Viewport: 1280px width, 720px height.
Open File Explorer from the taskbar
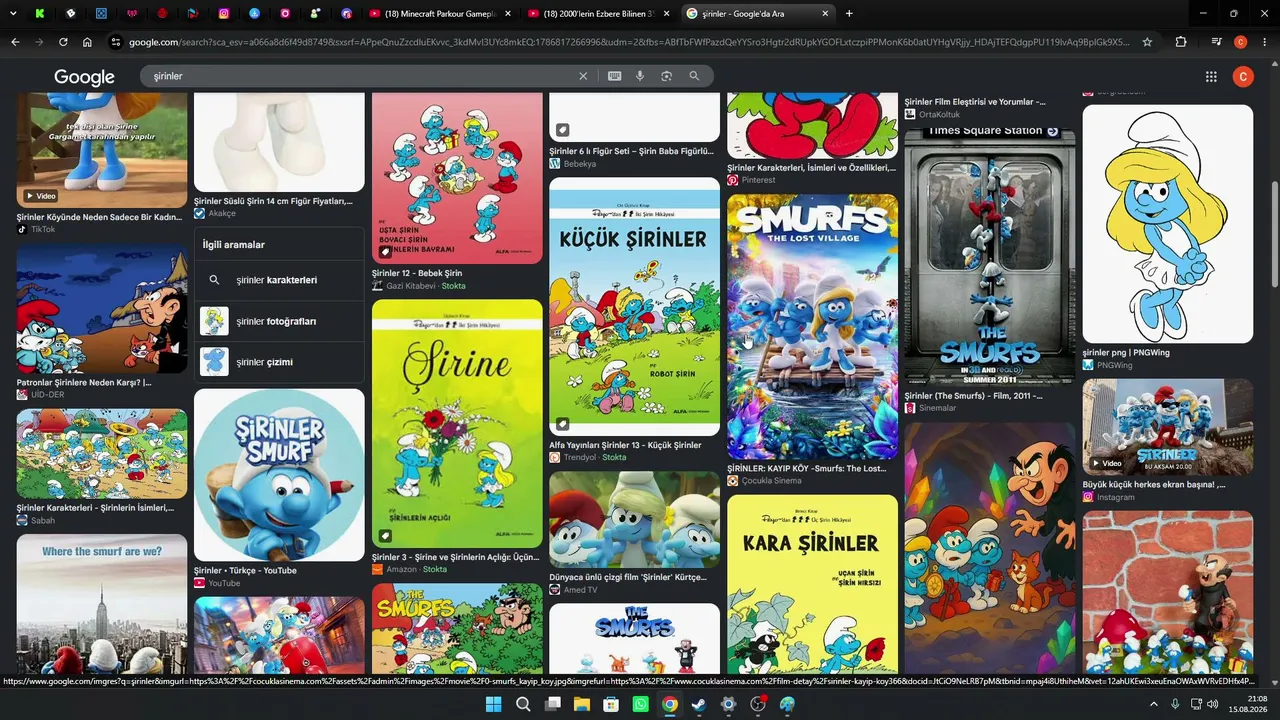(x=582, y=704)
